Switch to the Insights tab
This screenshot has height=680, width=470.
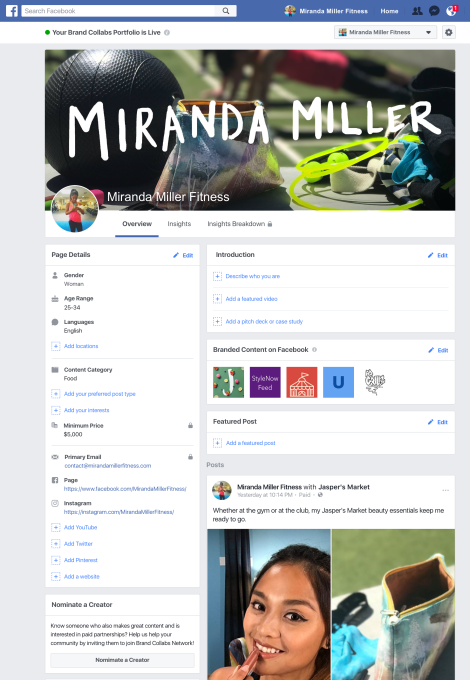tap(179, 224)
